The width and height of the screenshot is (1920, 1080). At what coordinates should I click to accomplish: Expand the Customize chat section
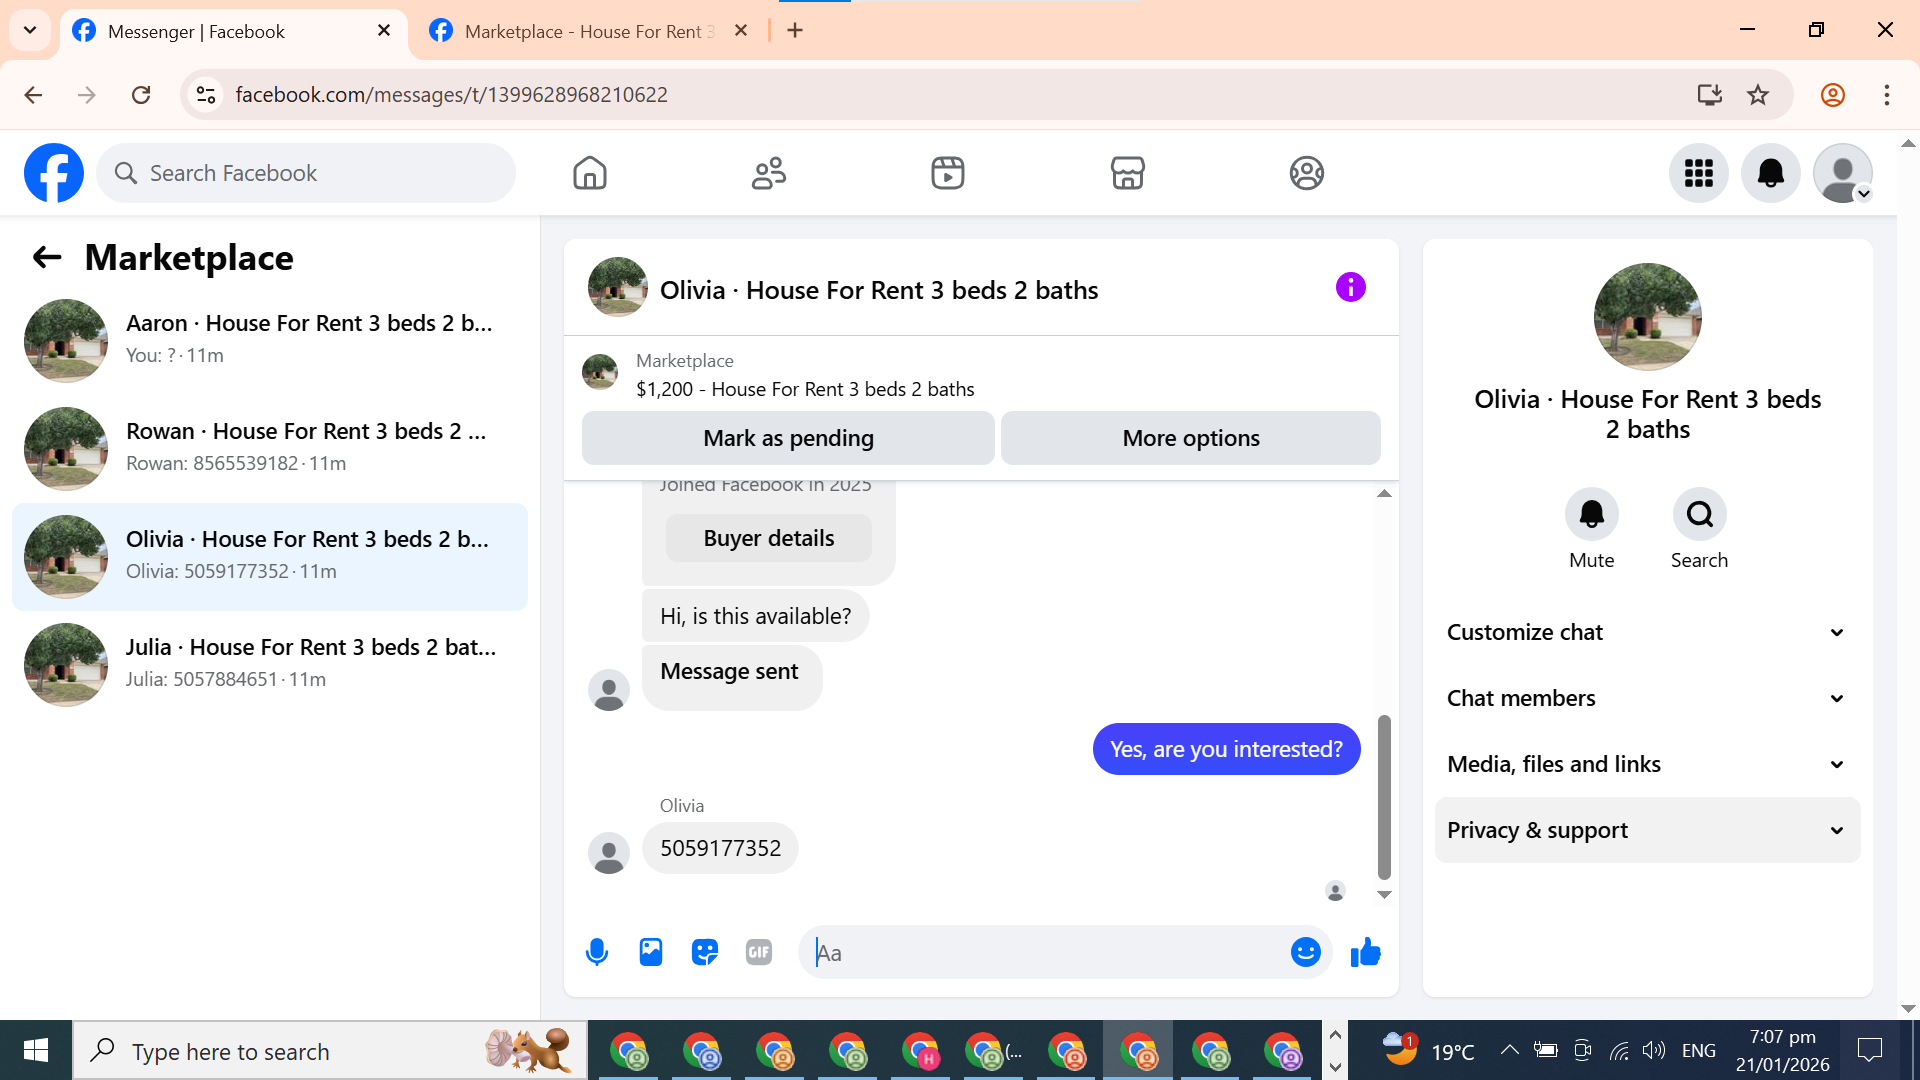pyautogui.click(x=1647, y=632)
